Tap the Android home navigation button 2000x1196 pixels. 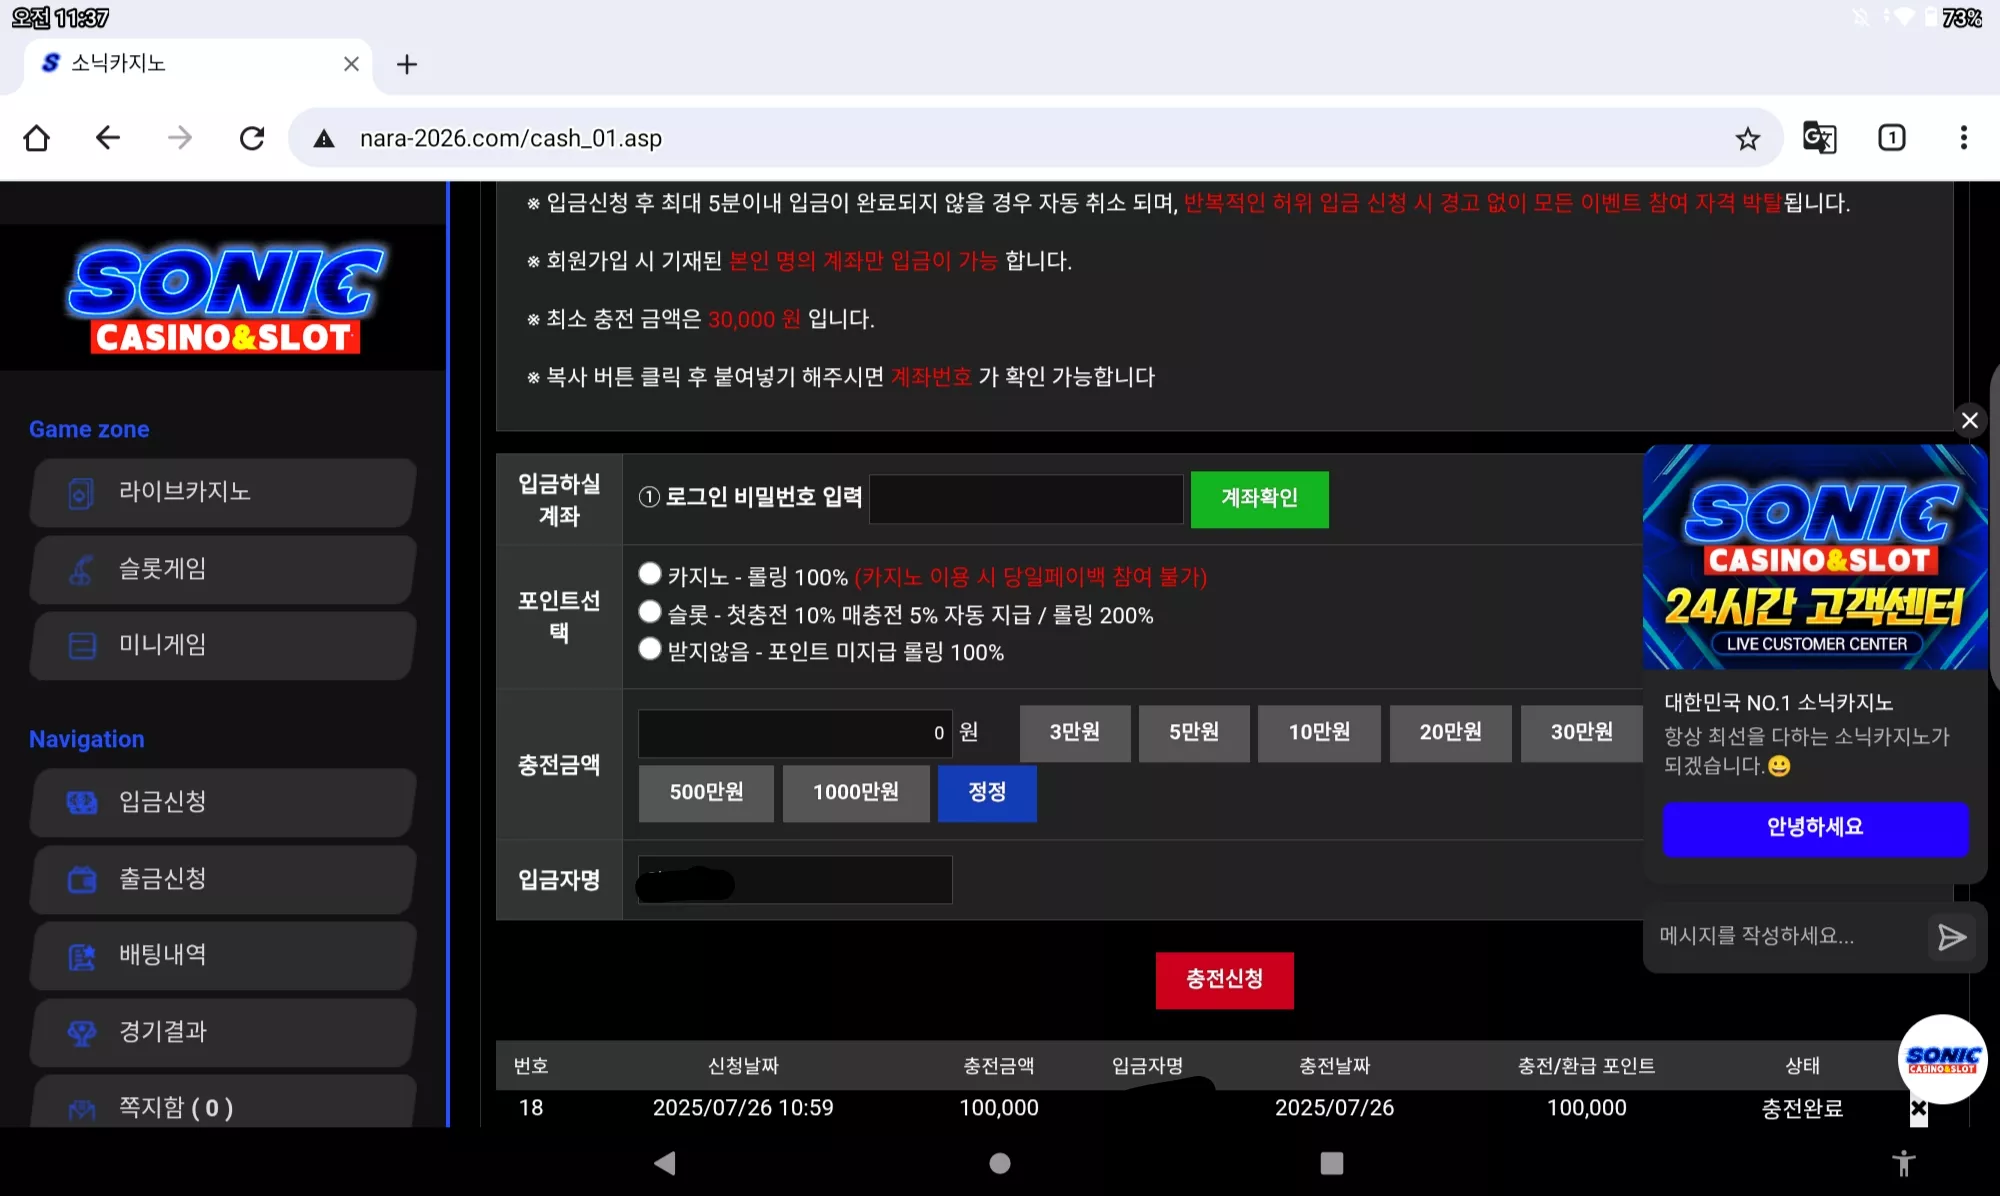(x=1000, y=1163)
